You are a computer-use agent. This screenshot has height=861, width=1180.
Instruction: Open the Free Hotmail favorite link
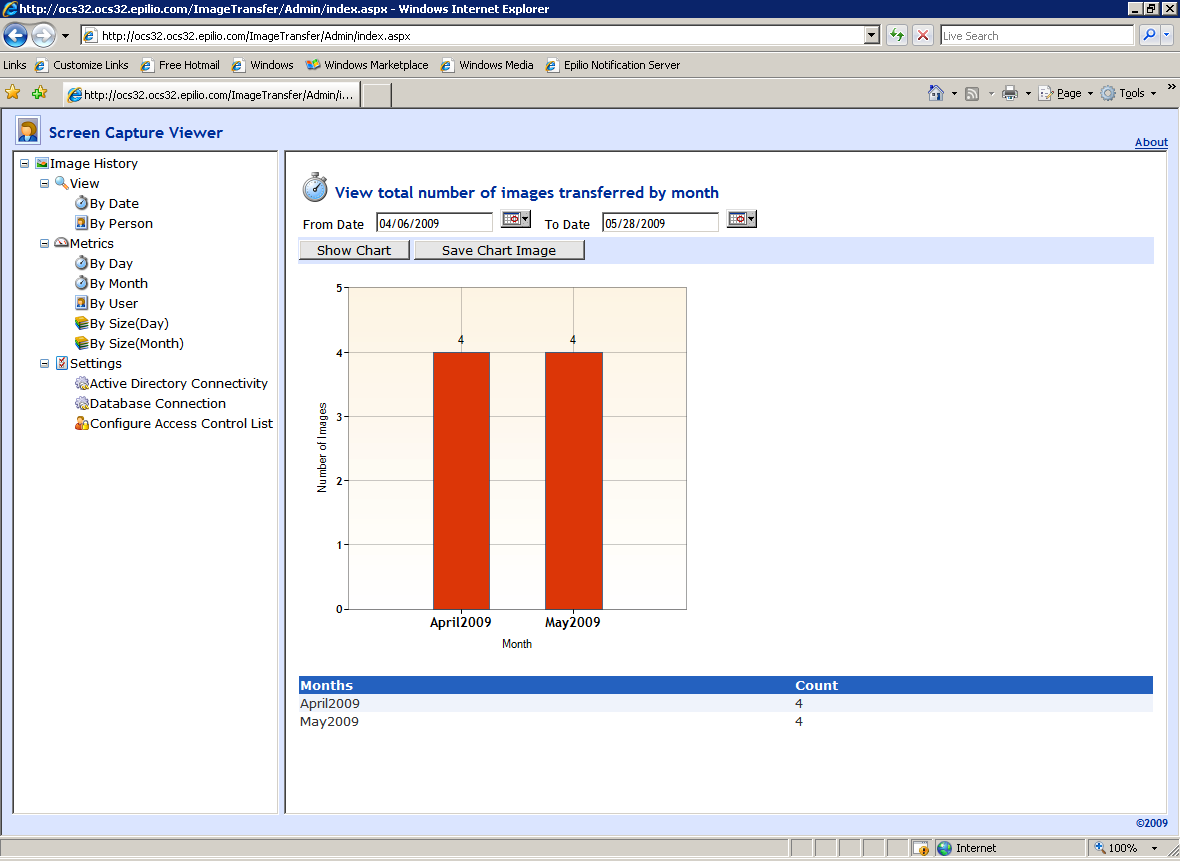[x=181, y=65]
